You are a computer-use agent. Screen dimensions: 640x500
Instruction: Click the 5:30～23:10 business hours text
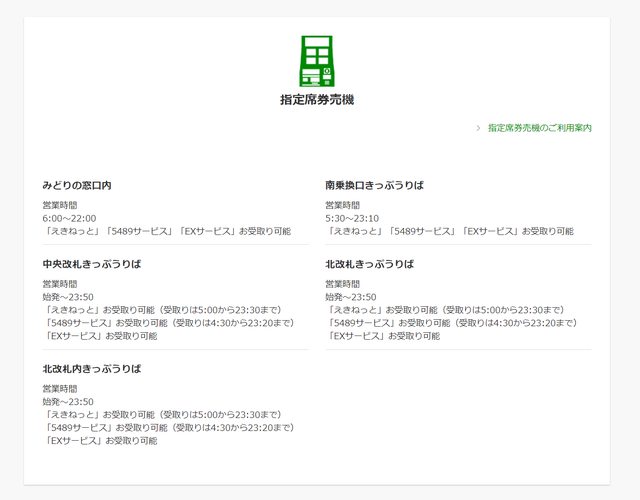pyautogui.click(x=352, y=217)
